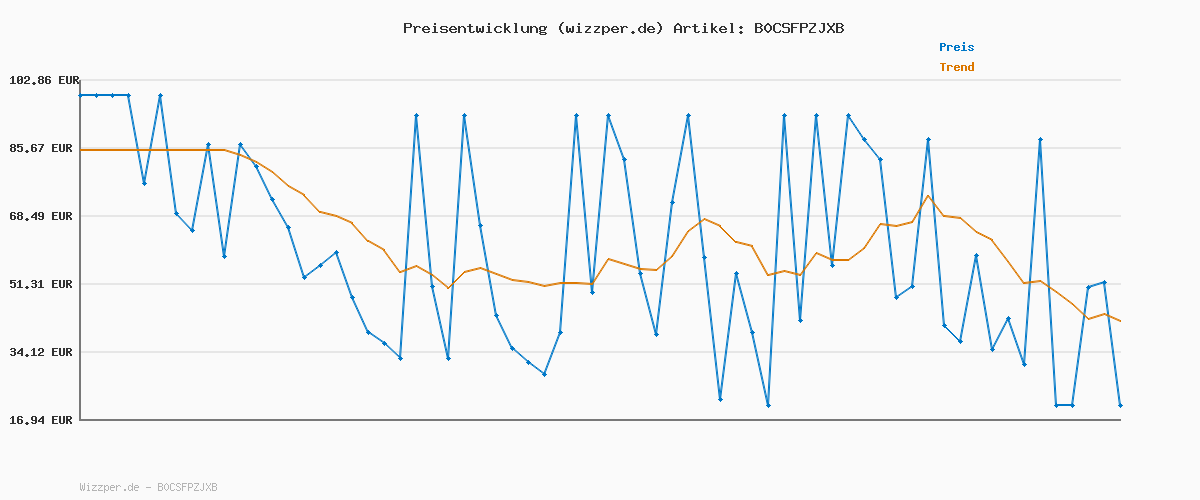Click wizzper.de in the chart title
This screenshot has height=500, width=1200.
[x=606, y=28]
